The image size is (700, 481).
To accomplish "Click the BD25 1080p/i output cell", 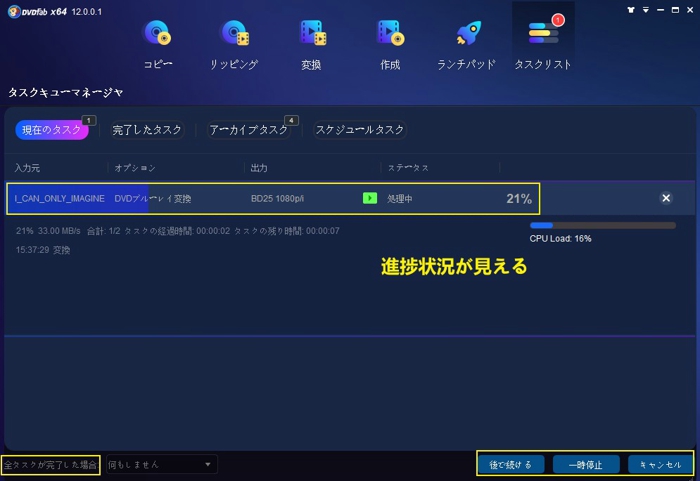I will pyautogui.click(x=277, y=199).
